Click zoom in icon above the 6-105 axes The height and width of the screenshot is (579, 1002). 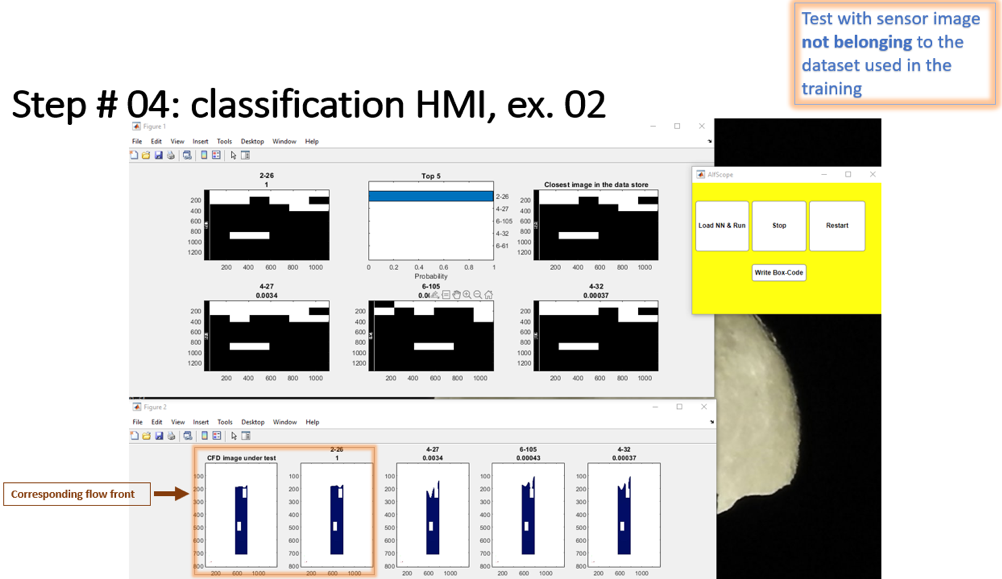point(467,295)
